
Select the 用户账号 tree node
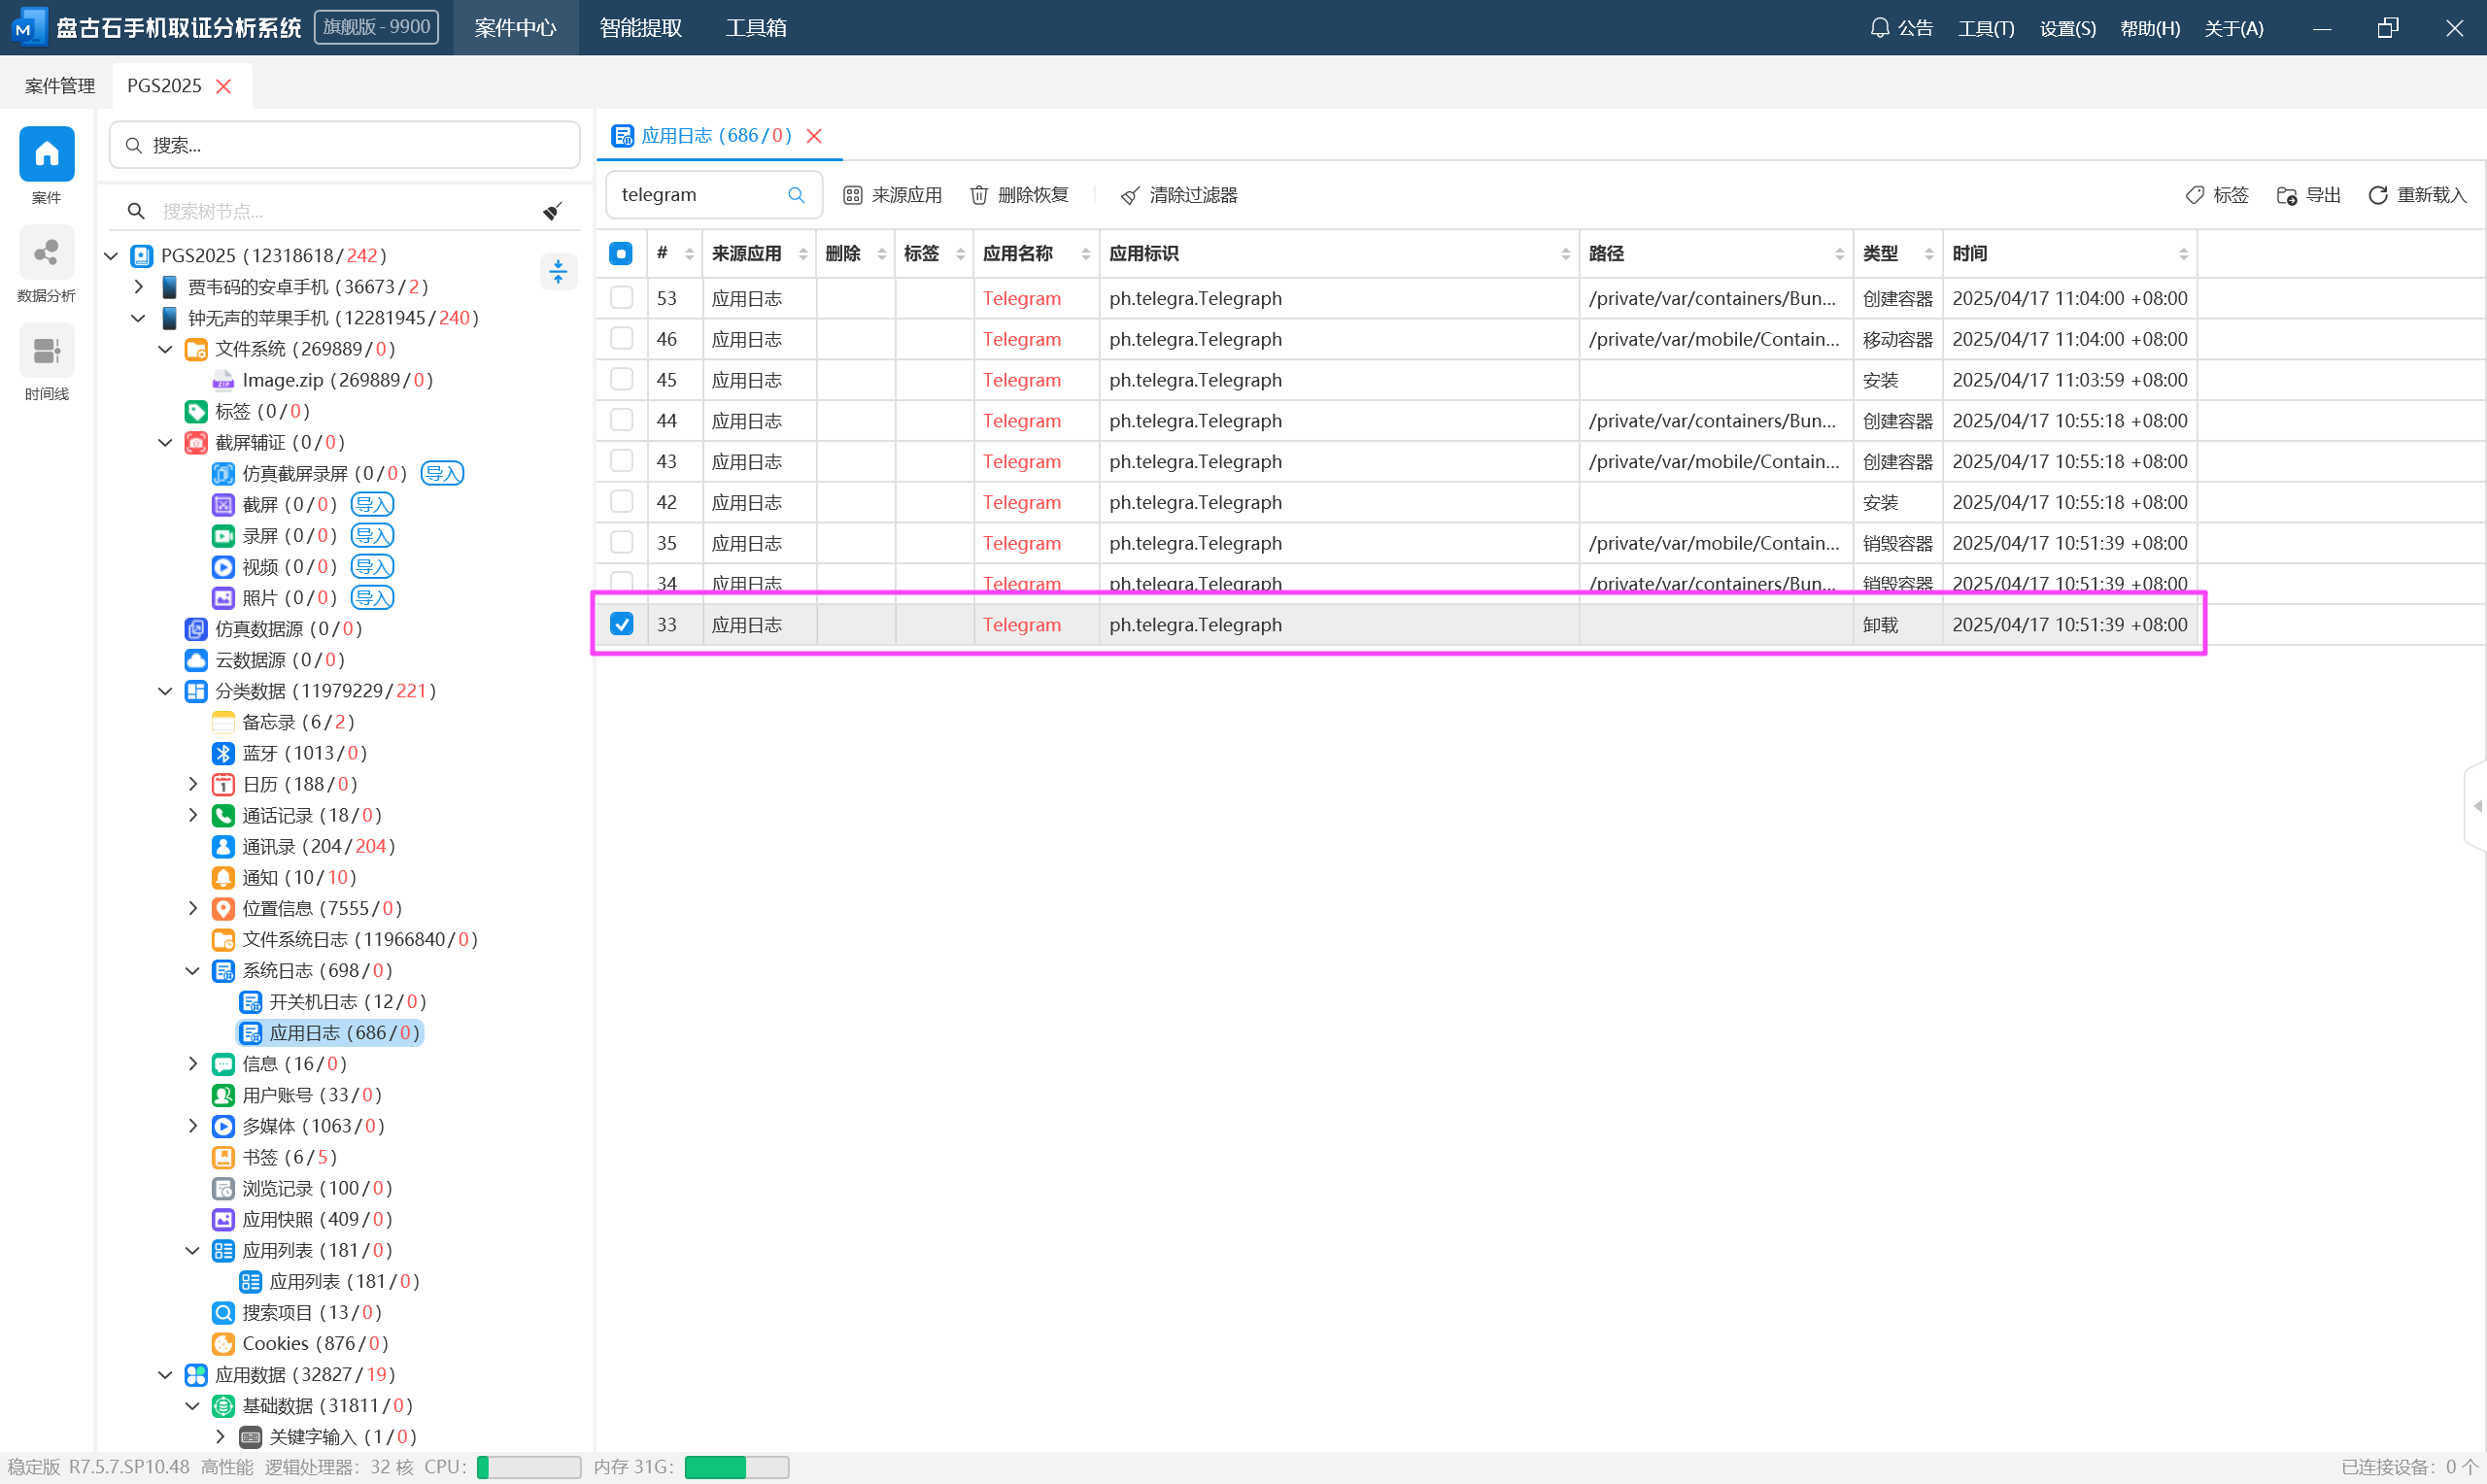point(297,1095)
